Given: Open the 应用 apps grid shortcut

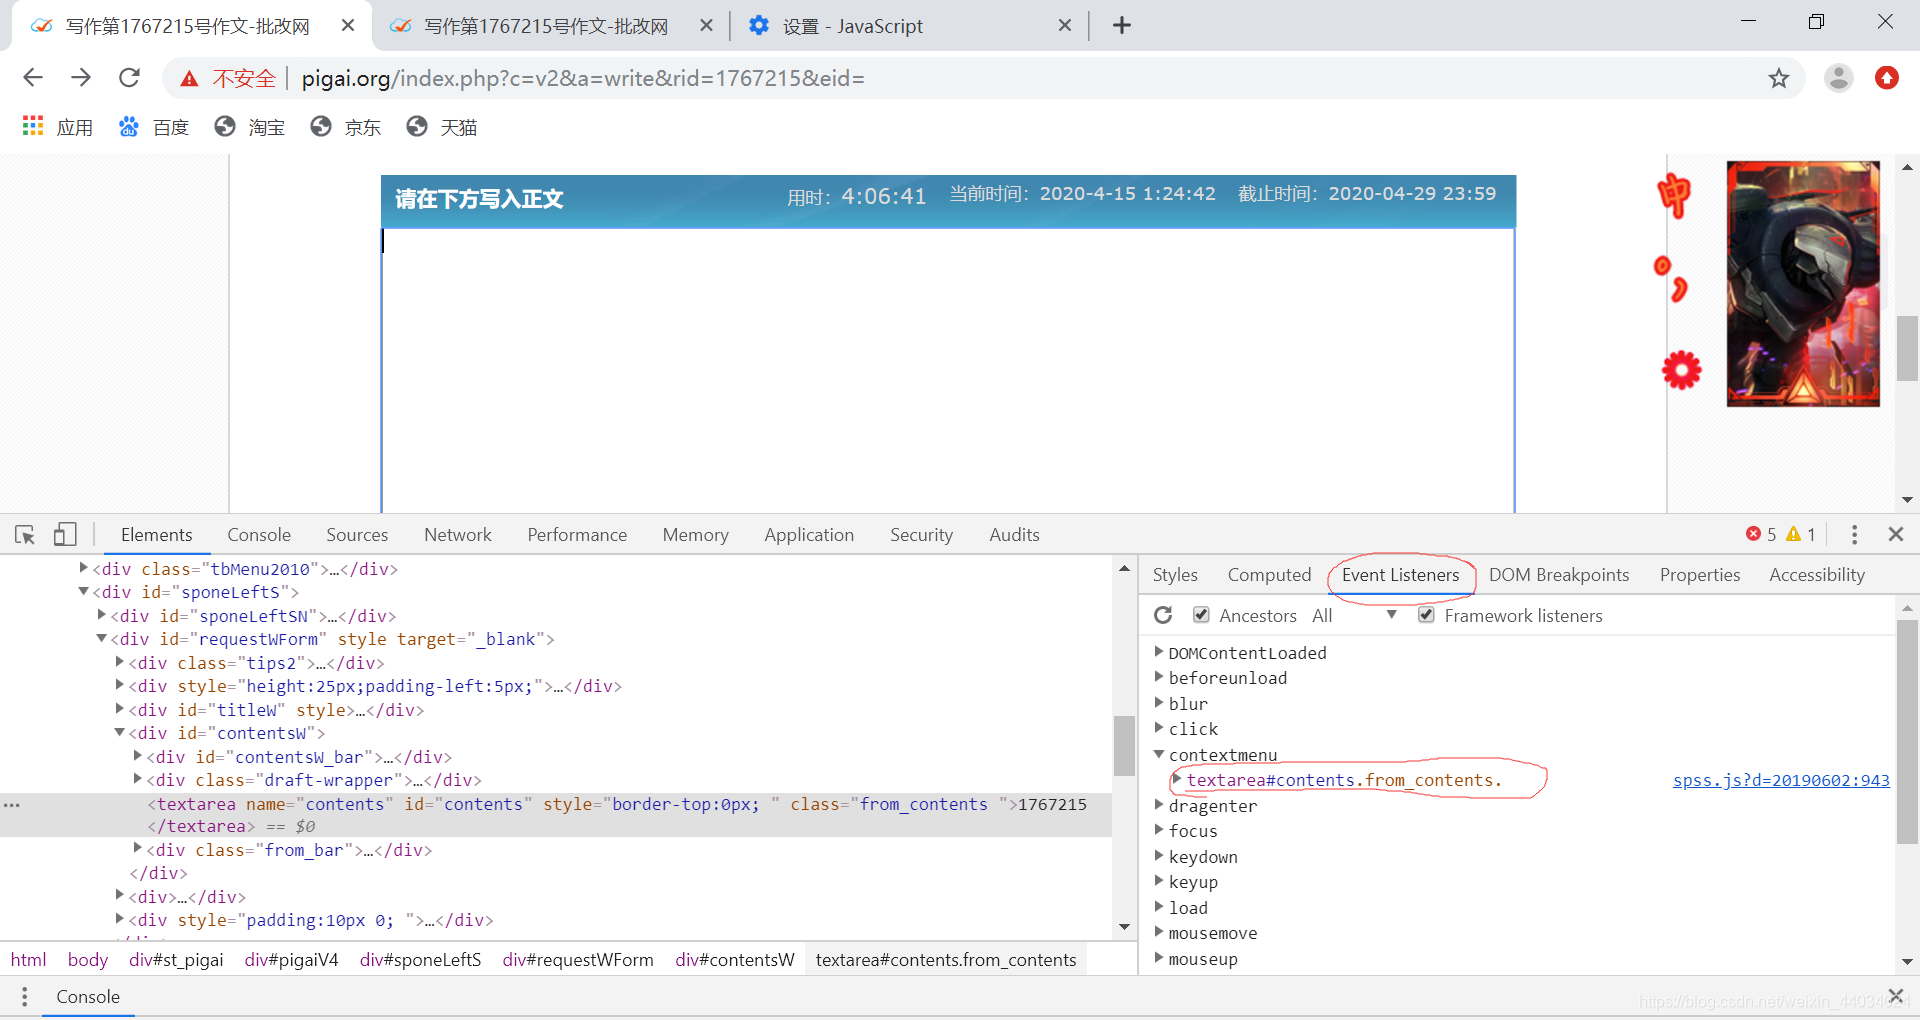Looking at the screenshot, I should (x=58, y=127).
